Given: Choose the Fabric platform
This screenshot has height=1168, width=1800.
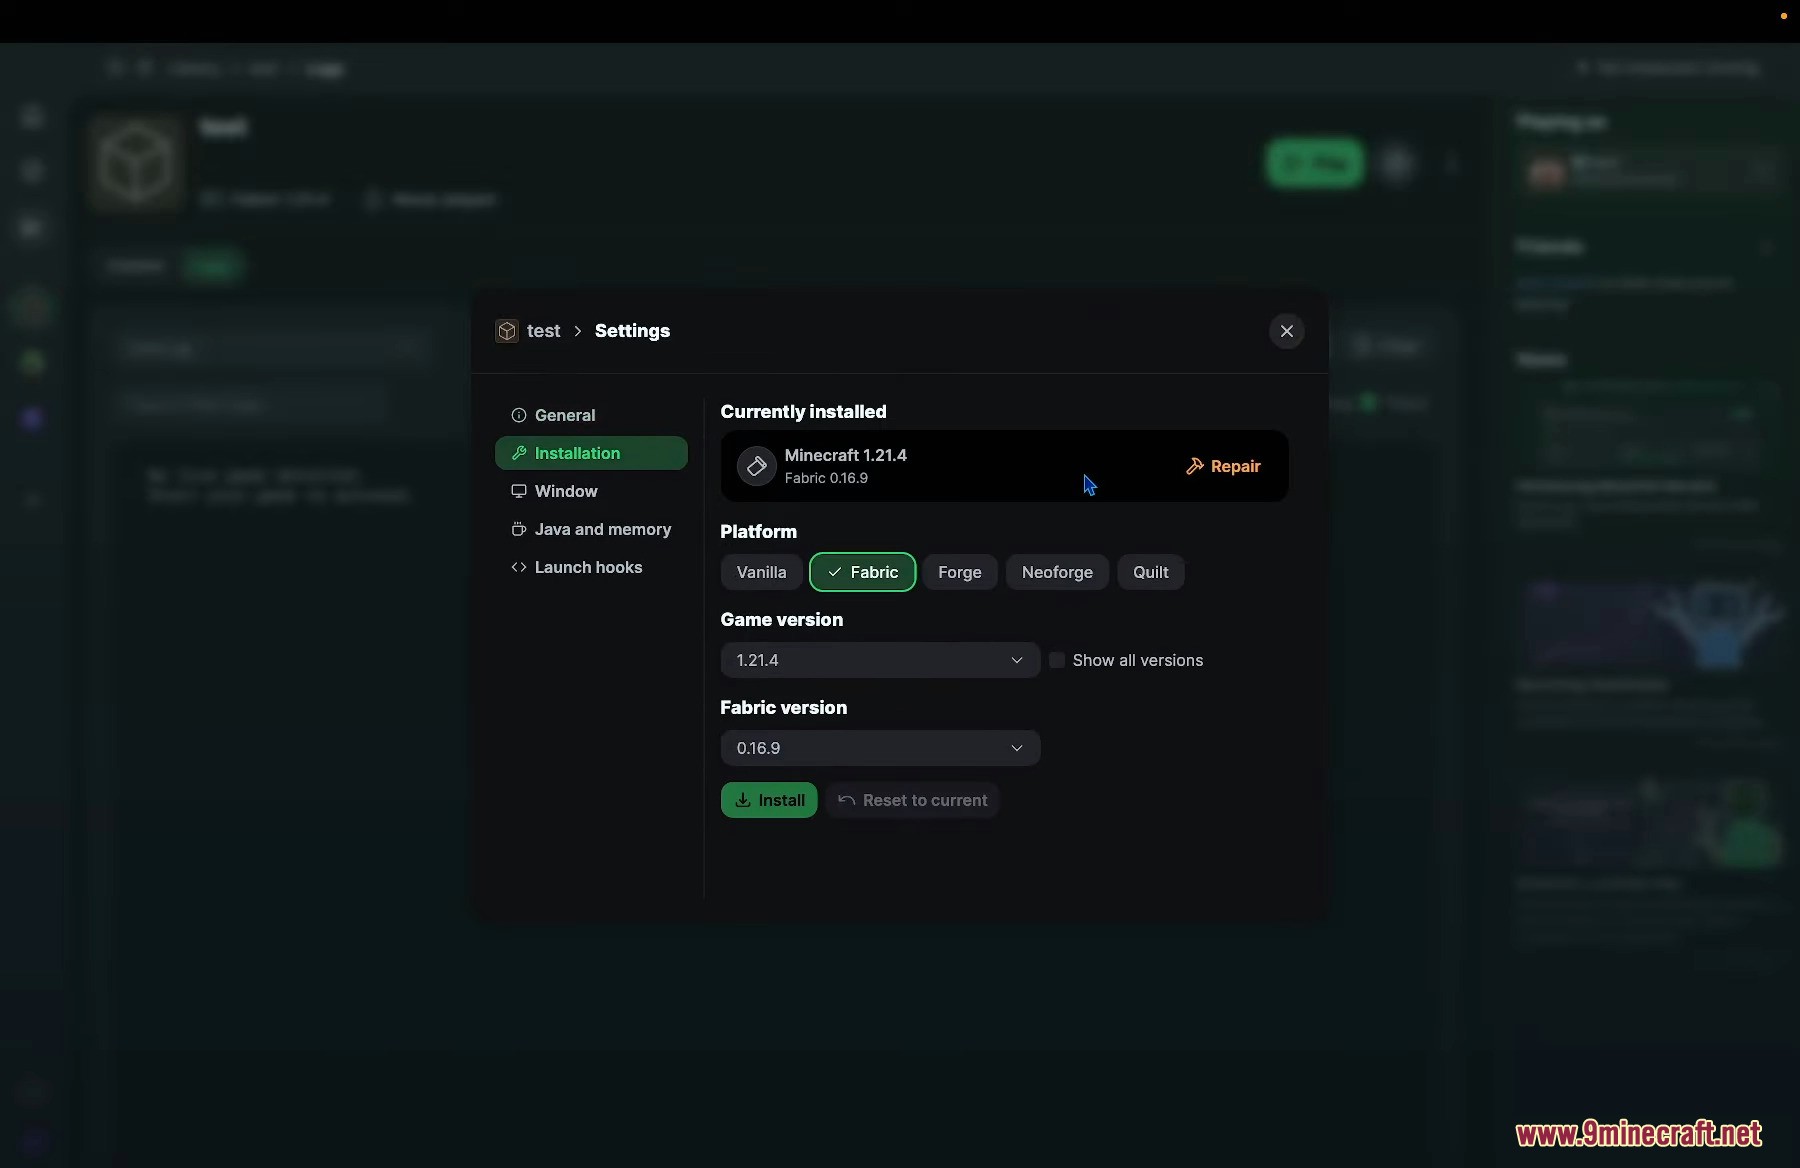Looking at the screenshot, I should point(862,572).
